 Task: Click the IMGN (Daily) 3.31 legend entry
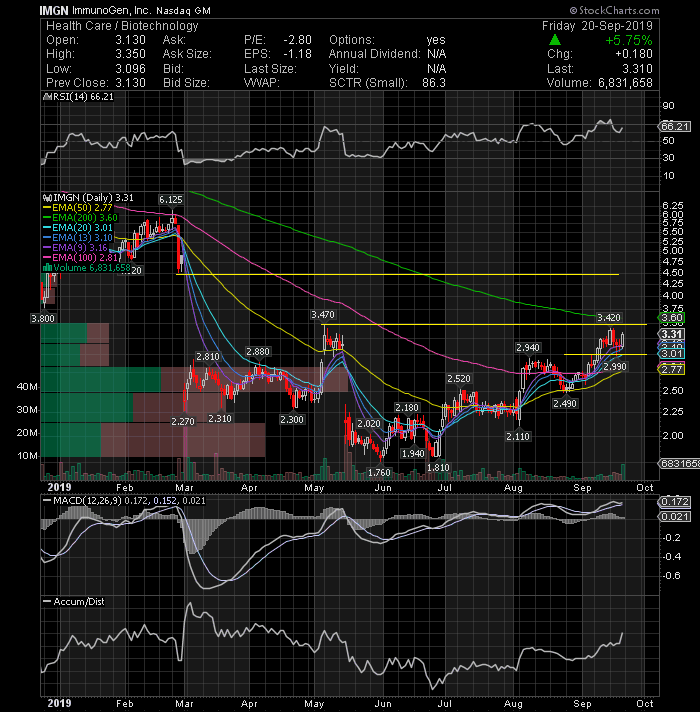(x=89, y=198)
